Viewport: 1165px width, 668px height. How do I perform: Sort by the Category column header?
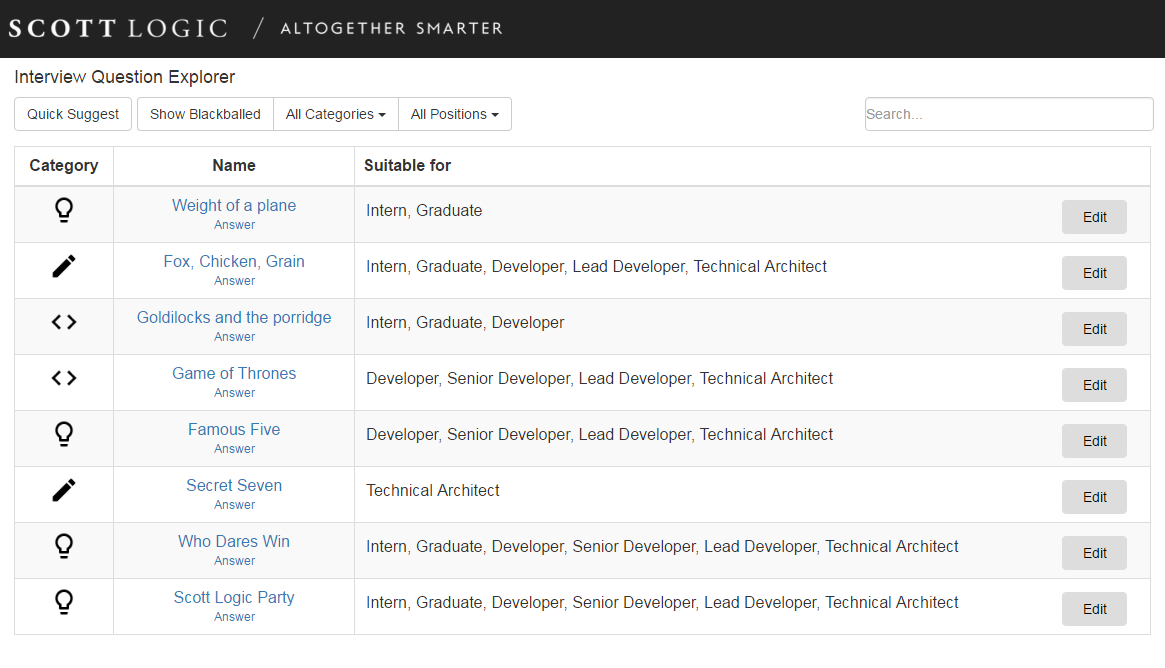[64, 165]
